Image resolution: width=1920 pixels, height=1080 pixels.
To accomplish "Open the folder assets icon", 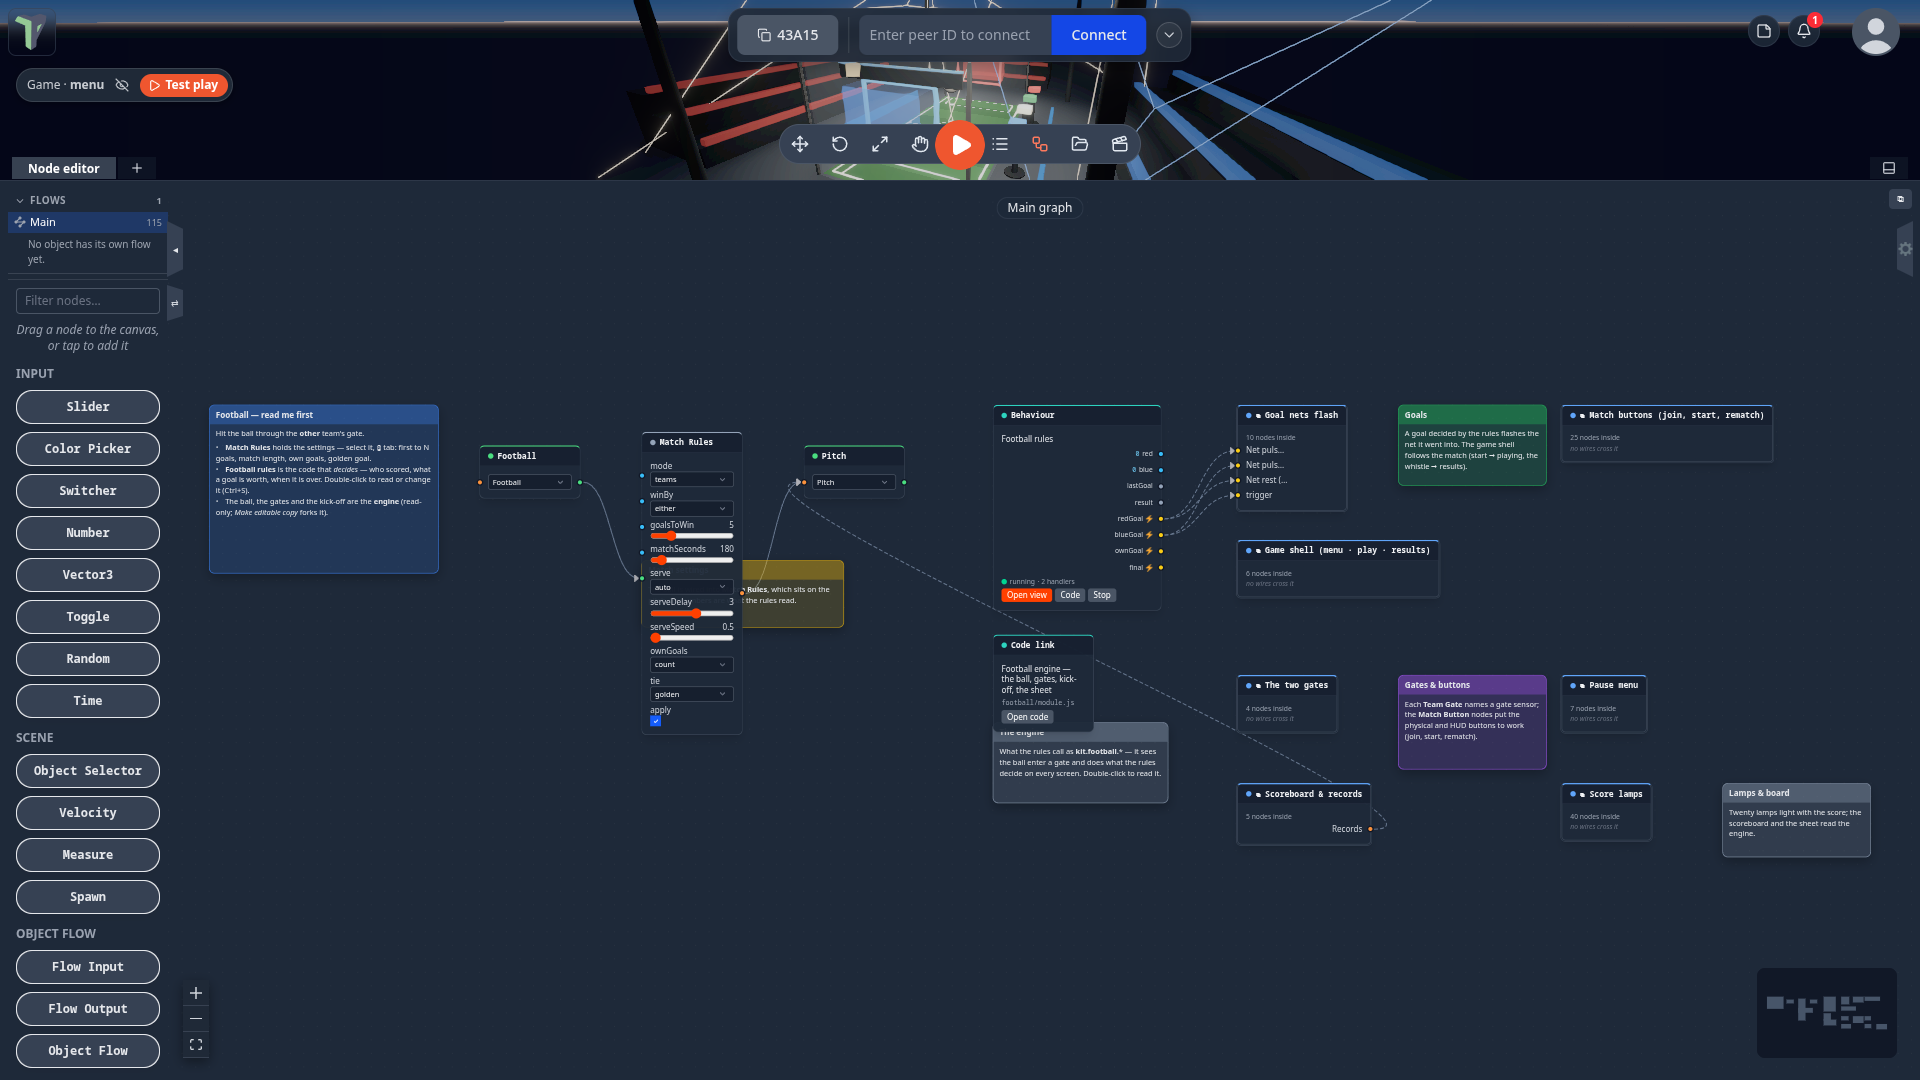I will tap(1080, 144).
